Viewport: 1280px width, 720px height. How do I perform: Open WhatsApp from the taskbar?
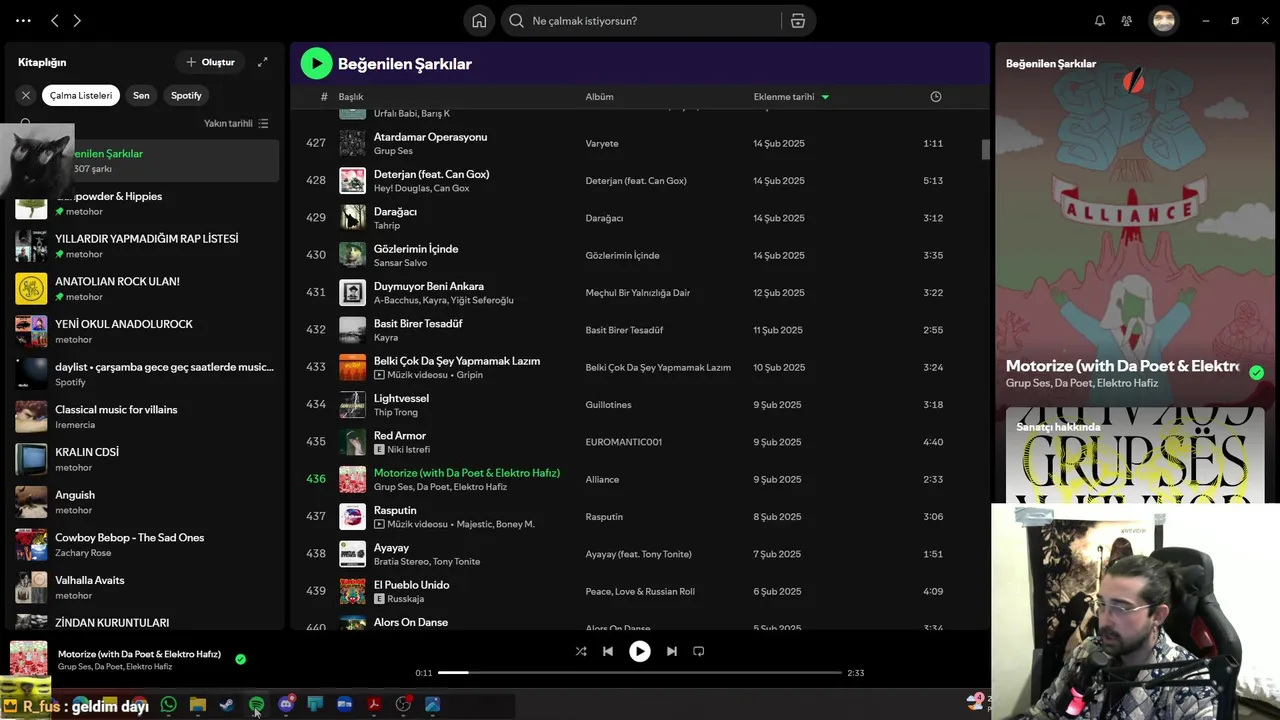[x=168, y=704]
